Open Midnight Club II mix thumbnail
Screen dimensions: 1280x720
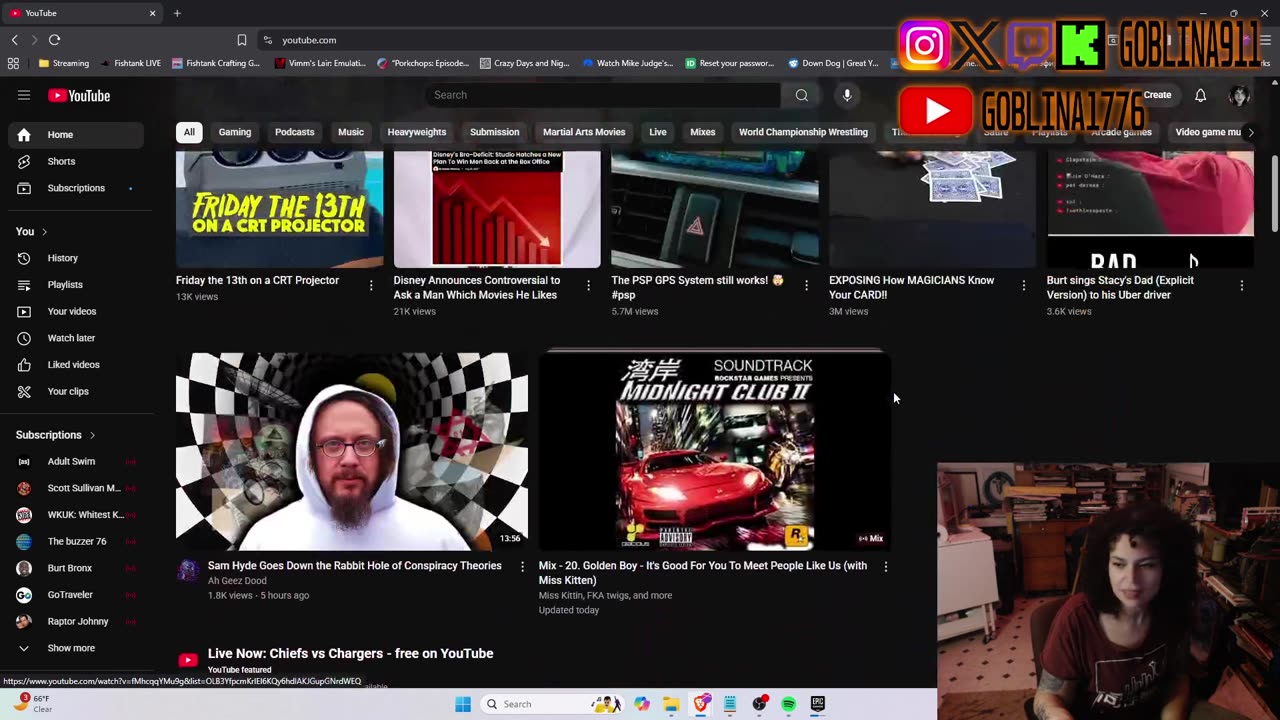point(714,451)
